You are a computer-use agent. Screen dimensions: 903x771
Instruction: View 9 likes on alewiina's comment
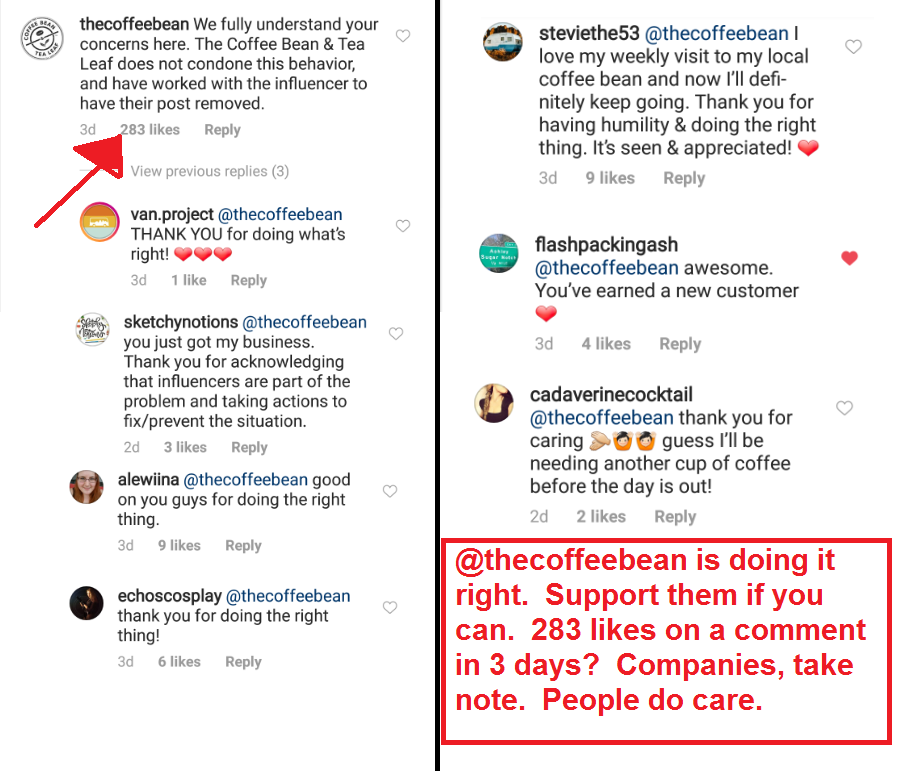pyautogui.click(x=179, y=546)
